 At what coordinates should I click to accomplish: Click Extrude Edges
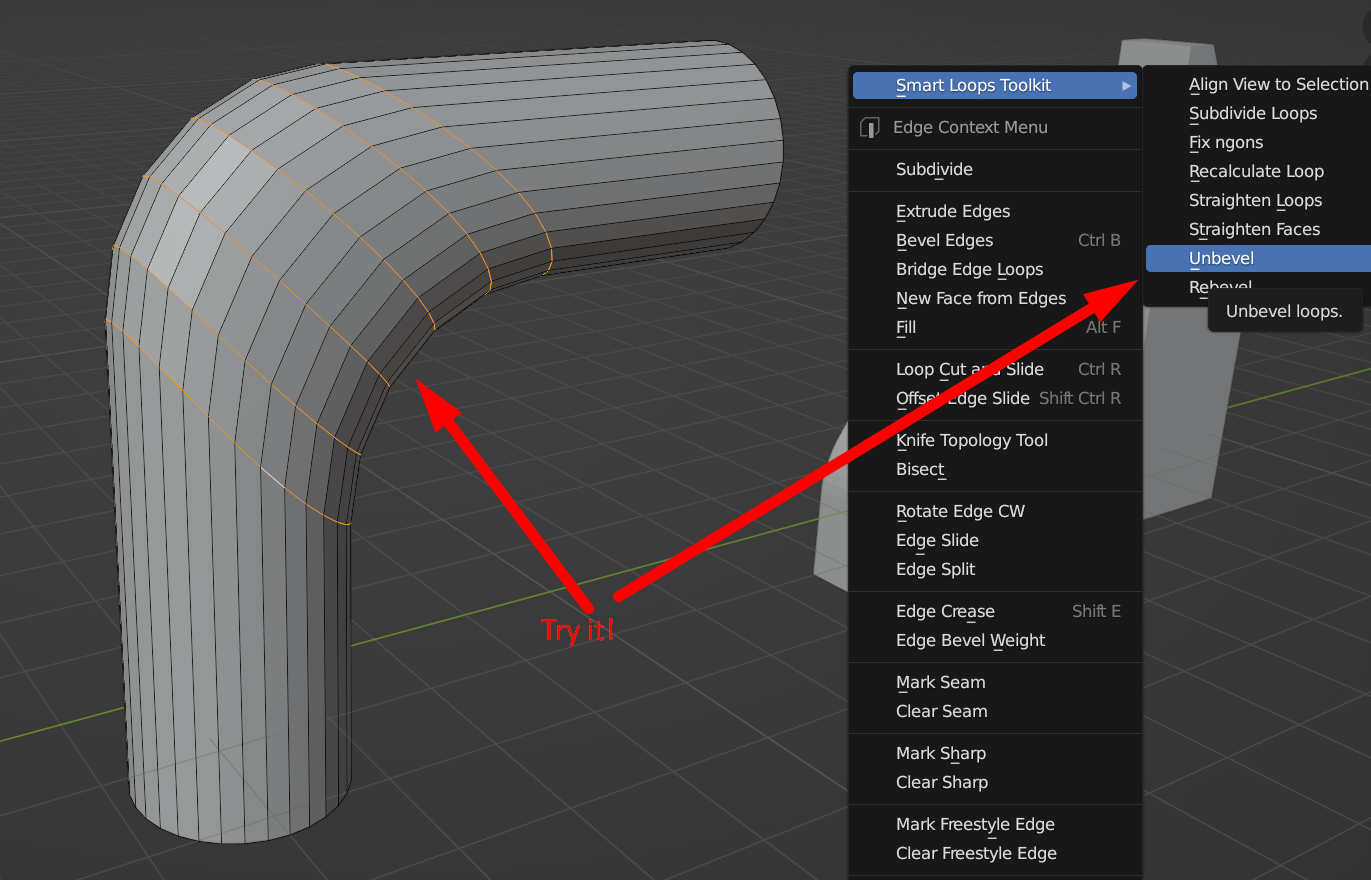pyautogui.click(x=952, y=211)
